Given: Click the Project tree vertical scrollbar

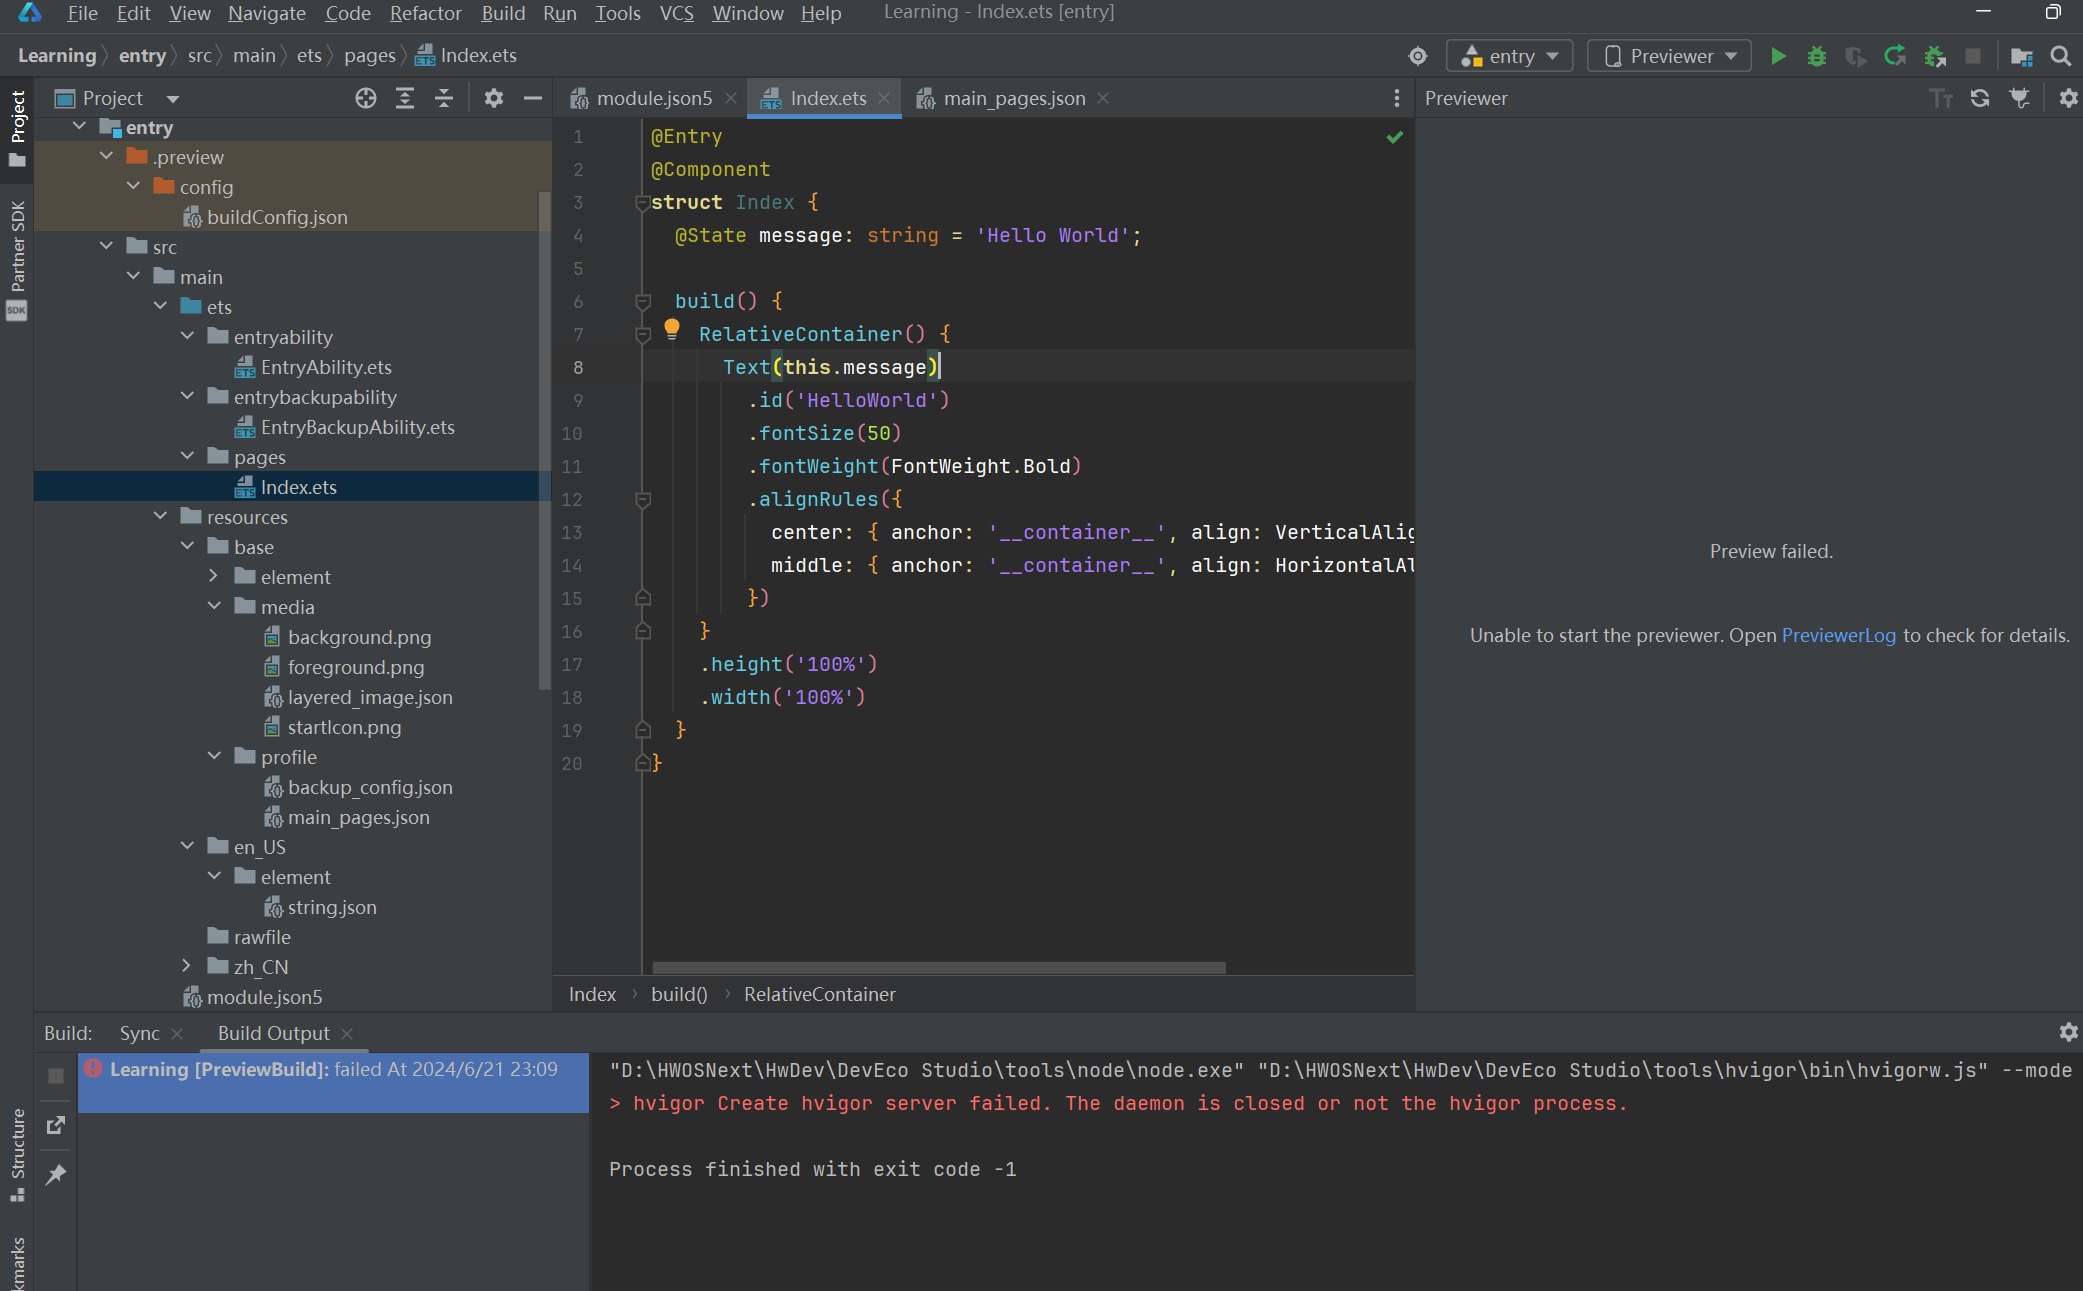Looking at the screenshot, I should [x=545, y=440].
